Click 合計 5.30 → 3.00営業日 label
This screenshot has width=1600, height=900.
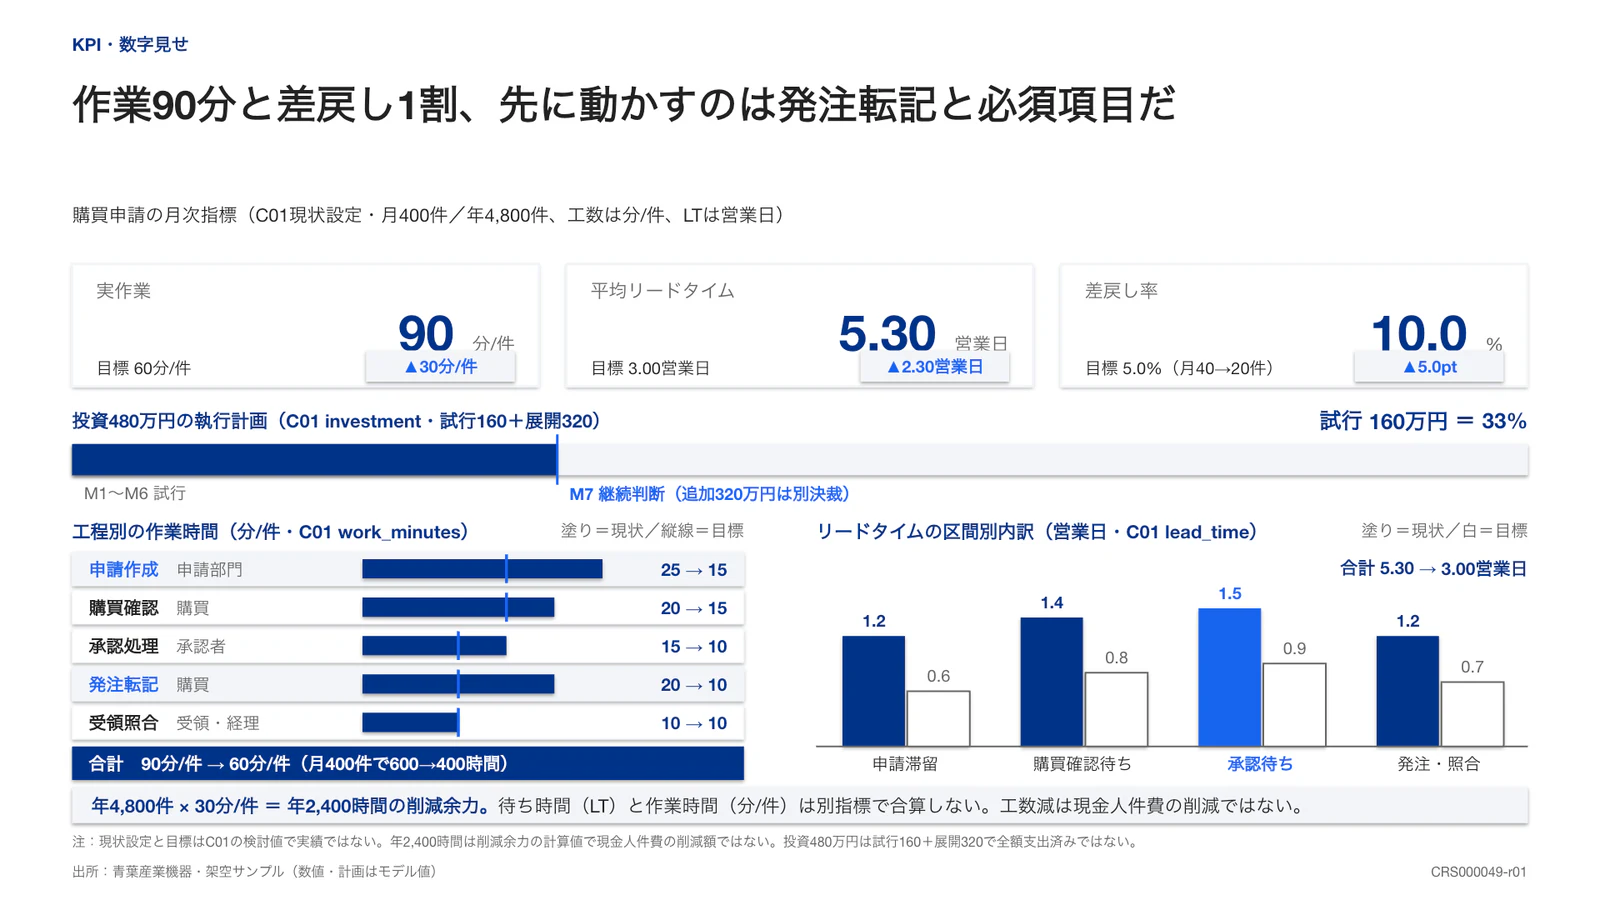point(1434,569)
